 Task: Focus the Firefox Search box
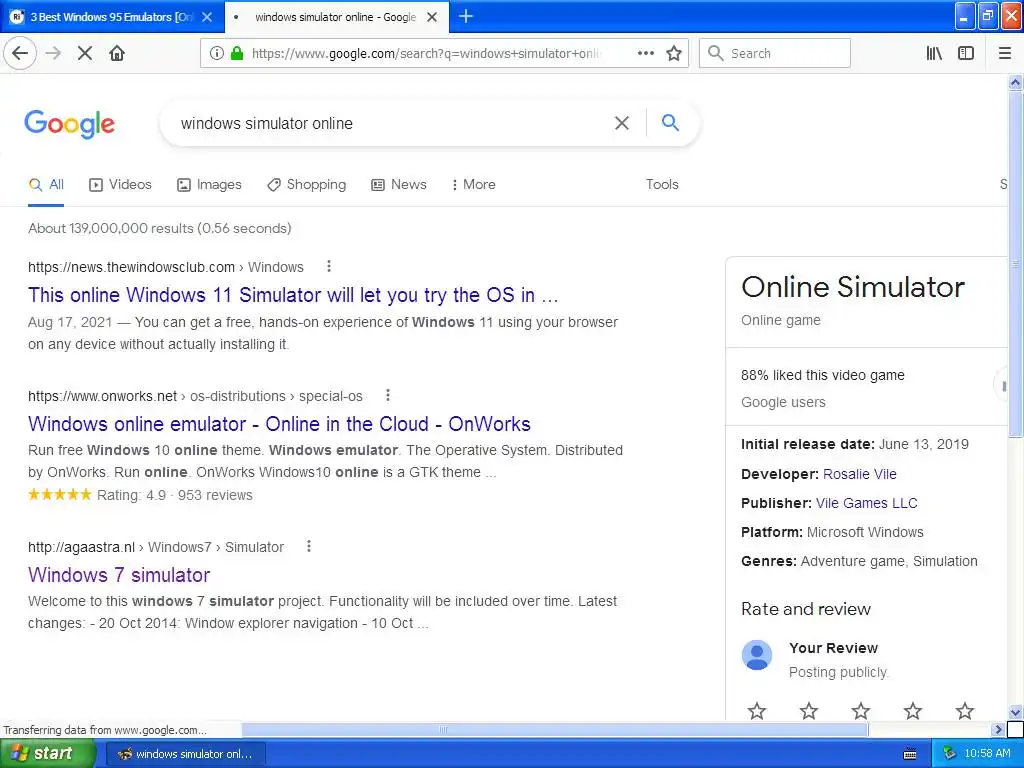pos(775,54)
